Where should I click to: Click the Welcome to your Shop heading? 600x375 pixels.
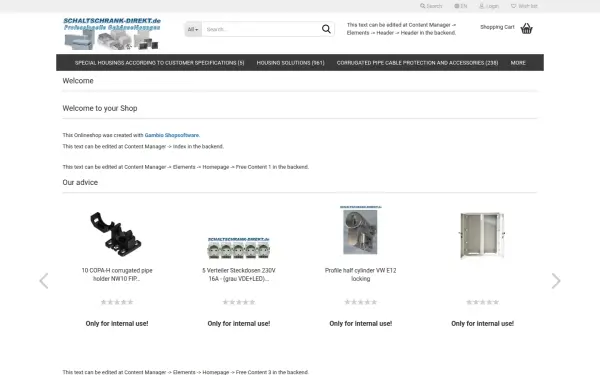[x=100, y=108]
